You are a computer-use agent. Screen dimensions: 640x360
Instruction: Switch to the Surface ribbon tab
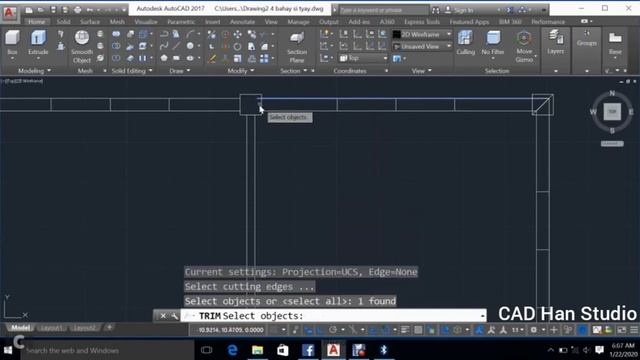pos(90,22)
